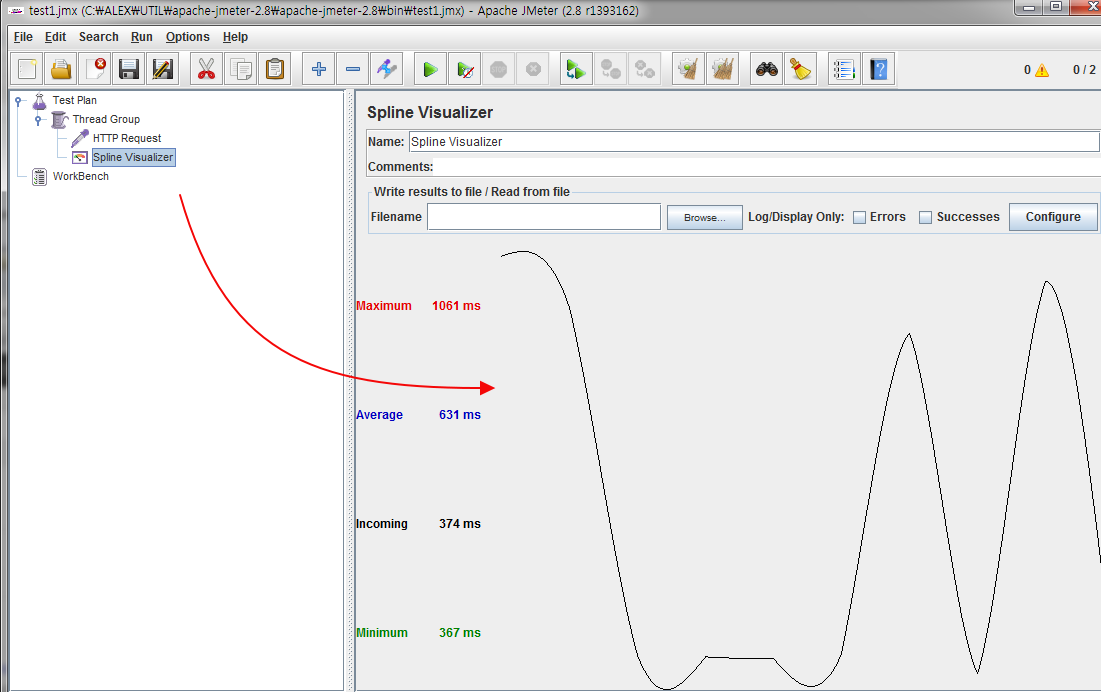1101x692 pixels.
Task: Click Start no pauses icon
Action: 464,69
